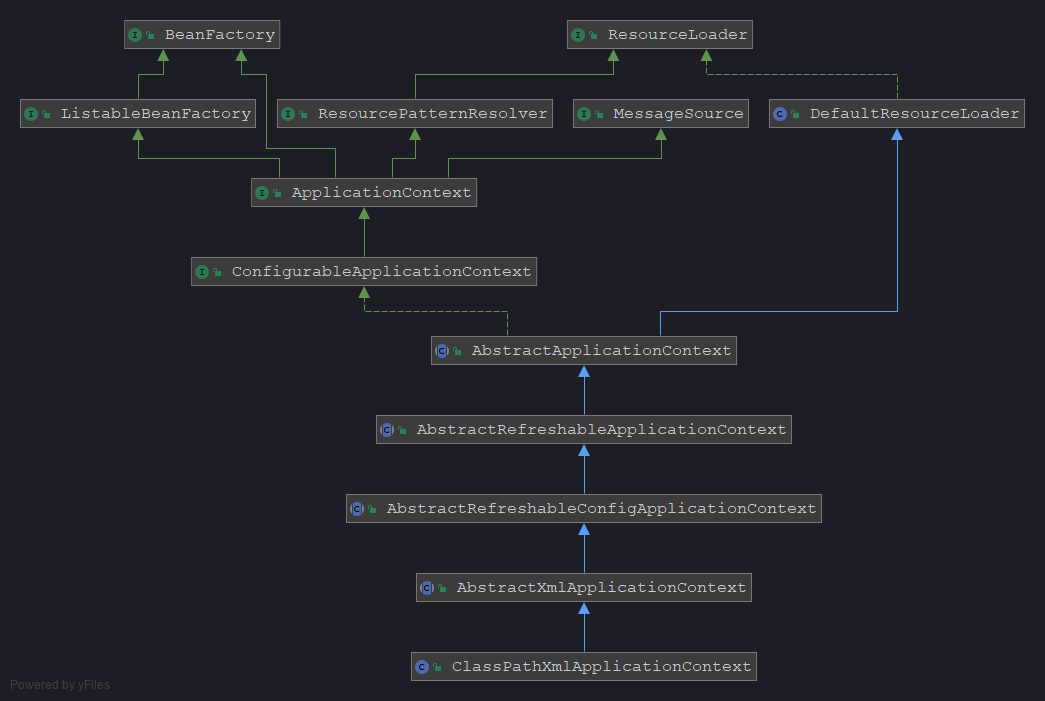
Task: Select the AbstractRefreshableApplicationContext node
Action: pos(583,429)
